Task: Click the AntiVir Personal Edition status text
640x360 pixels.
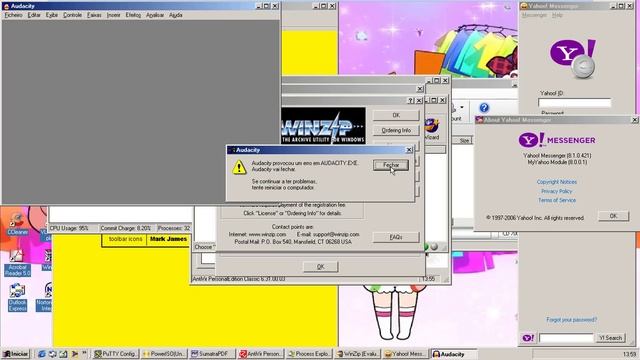Action: coord(239,279)
